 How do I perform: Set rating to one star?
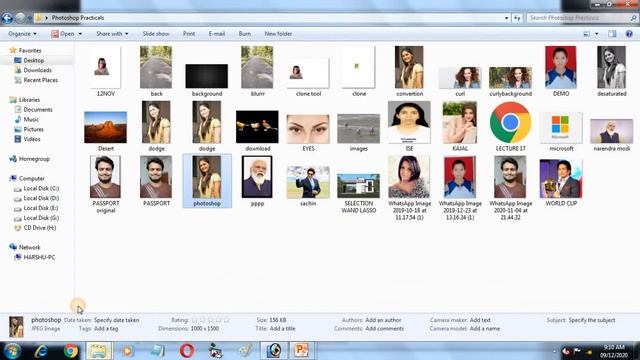click(x=194, y=320)
